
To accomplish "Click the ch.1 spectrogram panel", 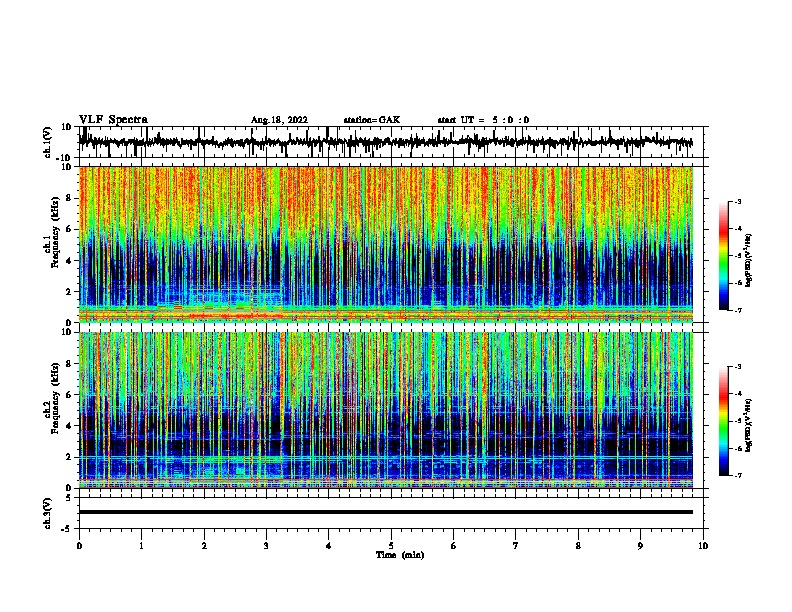I will 386,244.
